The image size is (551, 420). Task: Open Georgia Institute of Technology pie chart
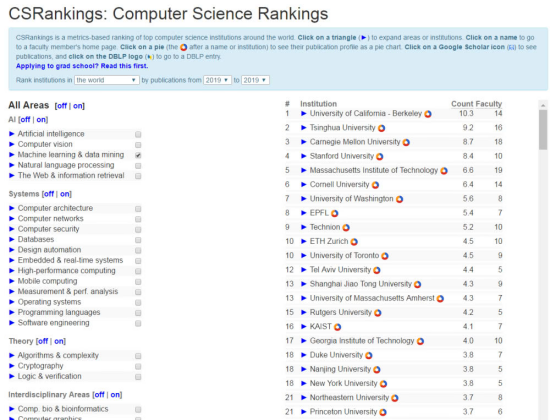point(420,341)
